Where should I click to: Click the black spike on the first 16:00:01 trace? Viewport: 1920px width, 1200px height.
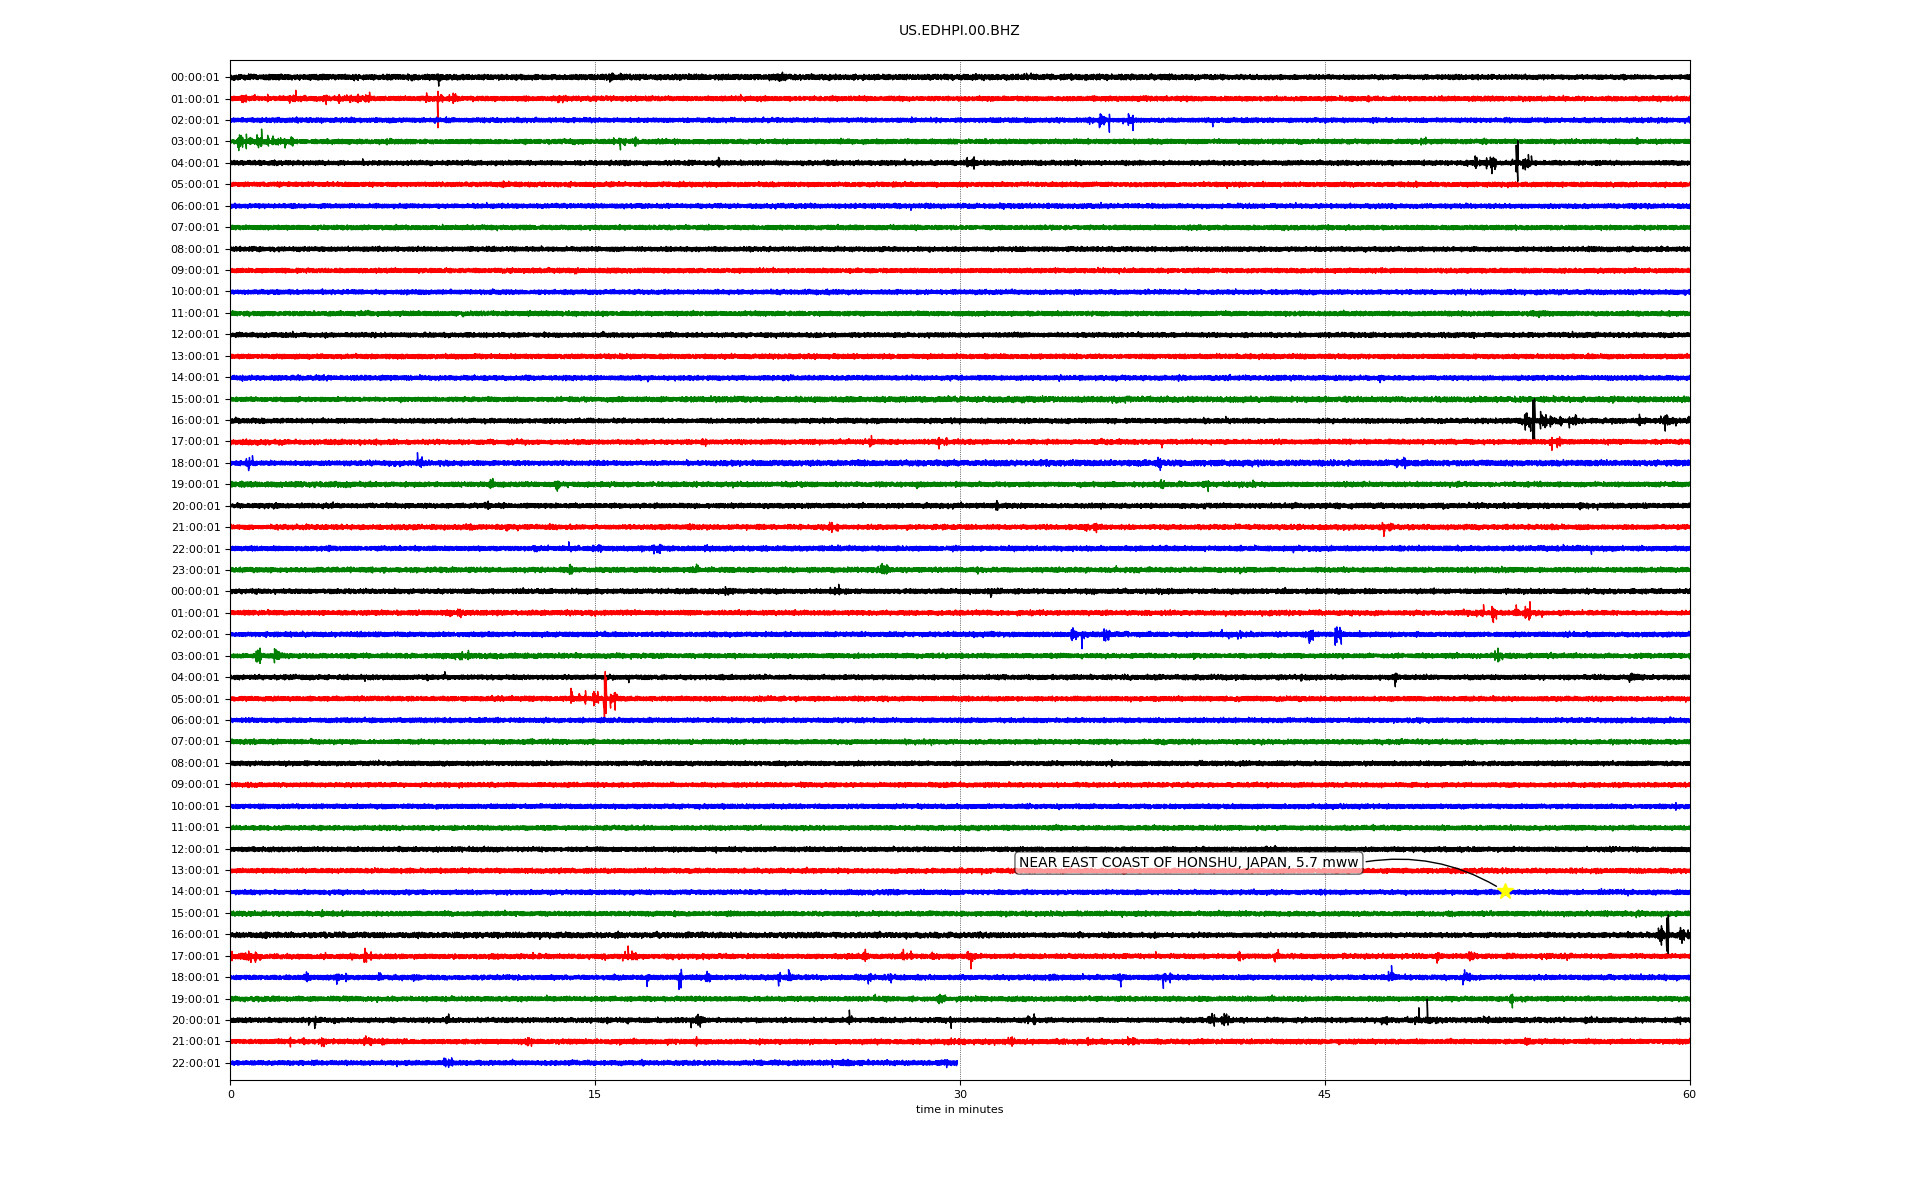pos(1533,420)
